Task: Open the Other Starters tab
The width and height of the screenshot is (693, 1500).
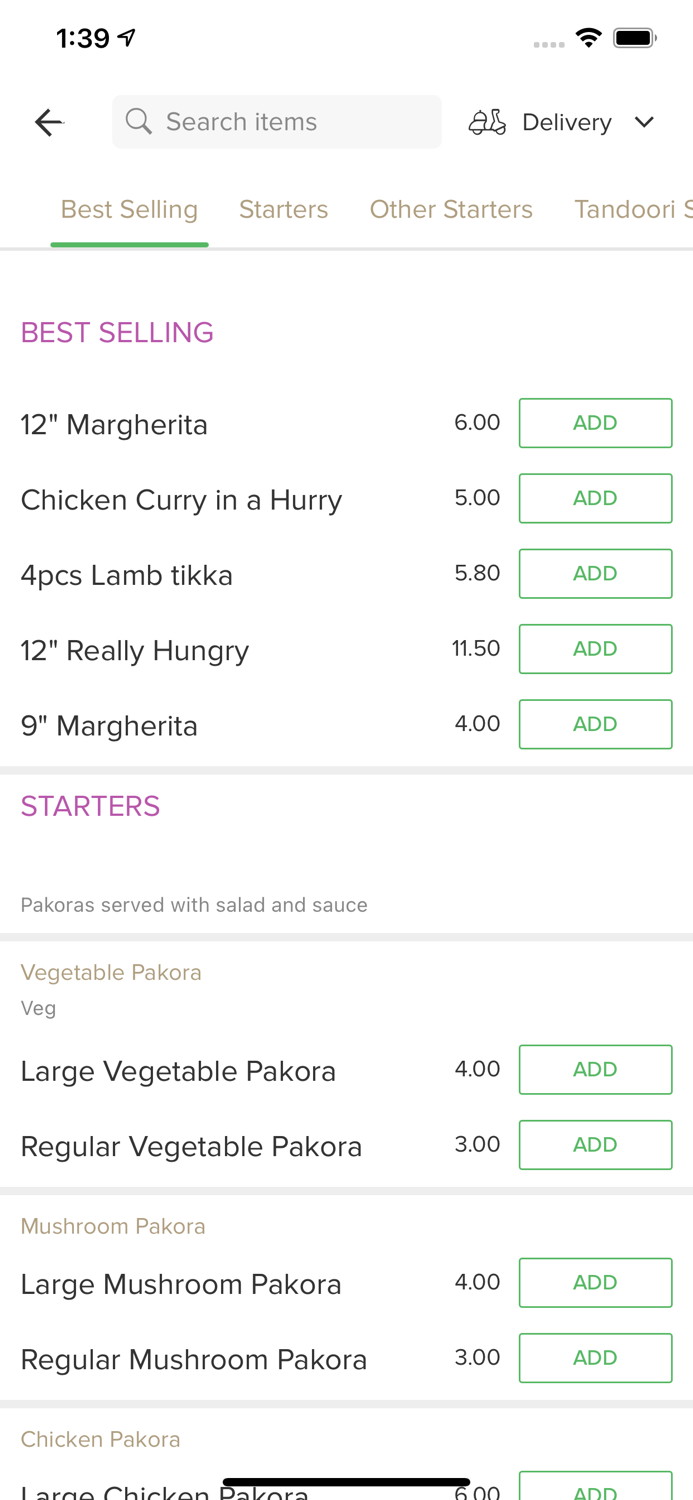Action: pyautogui.click(x=451, y=209)
